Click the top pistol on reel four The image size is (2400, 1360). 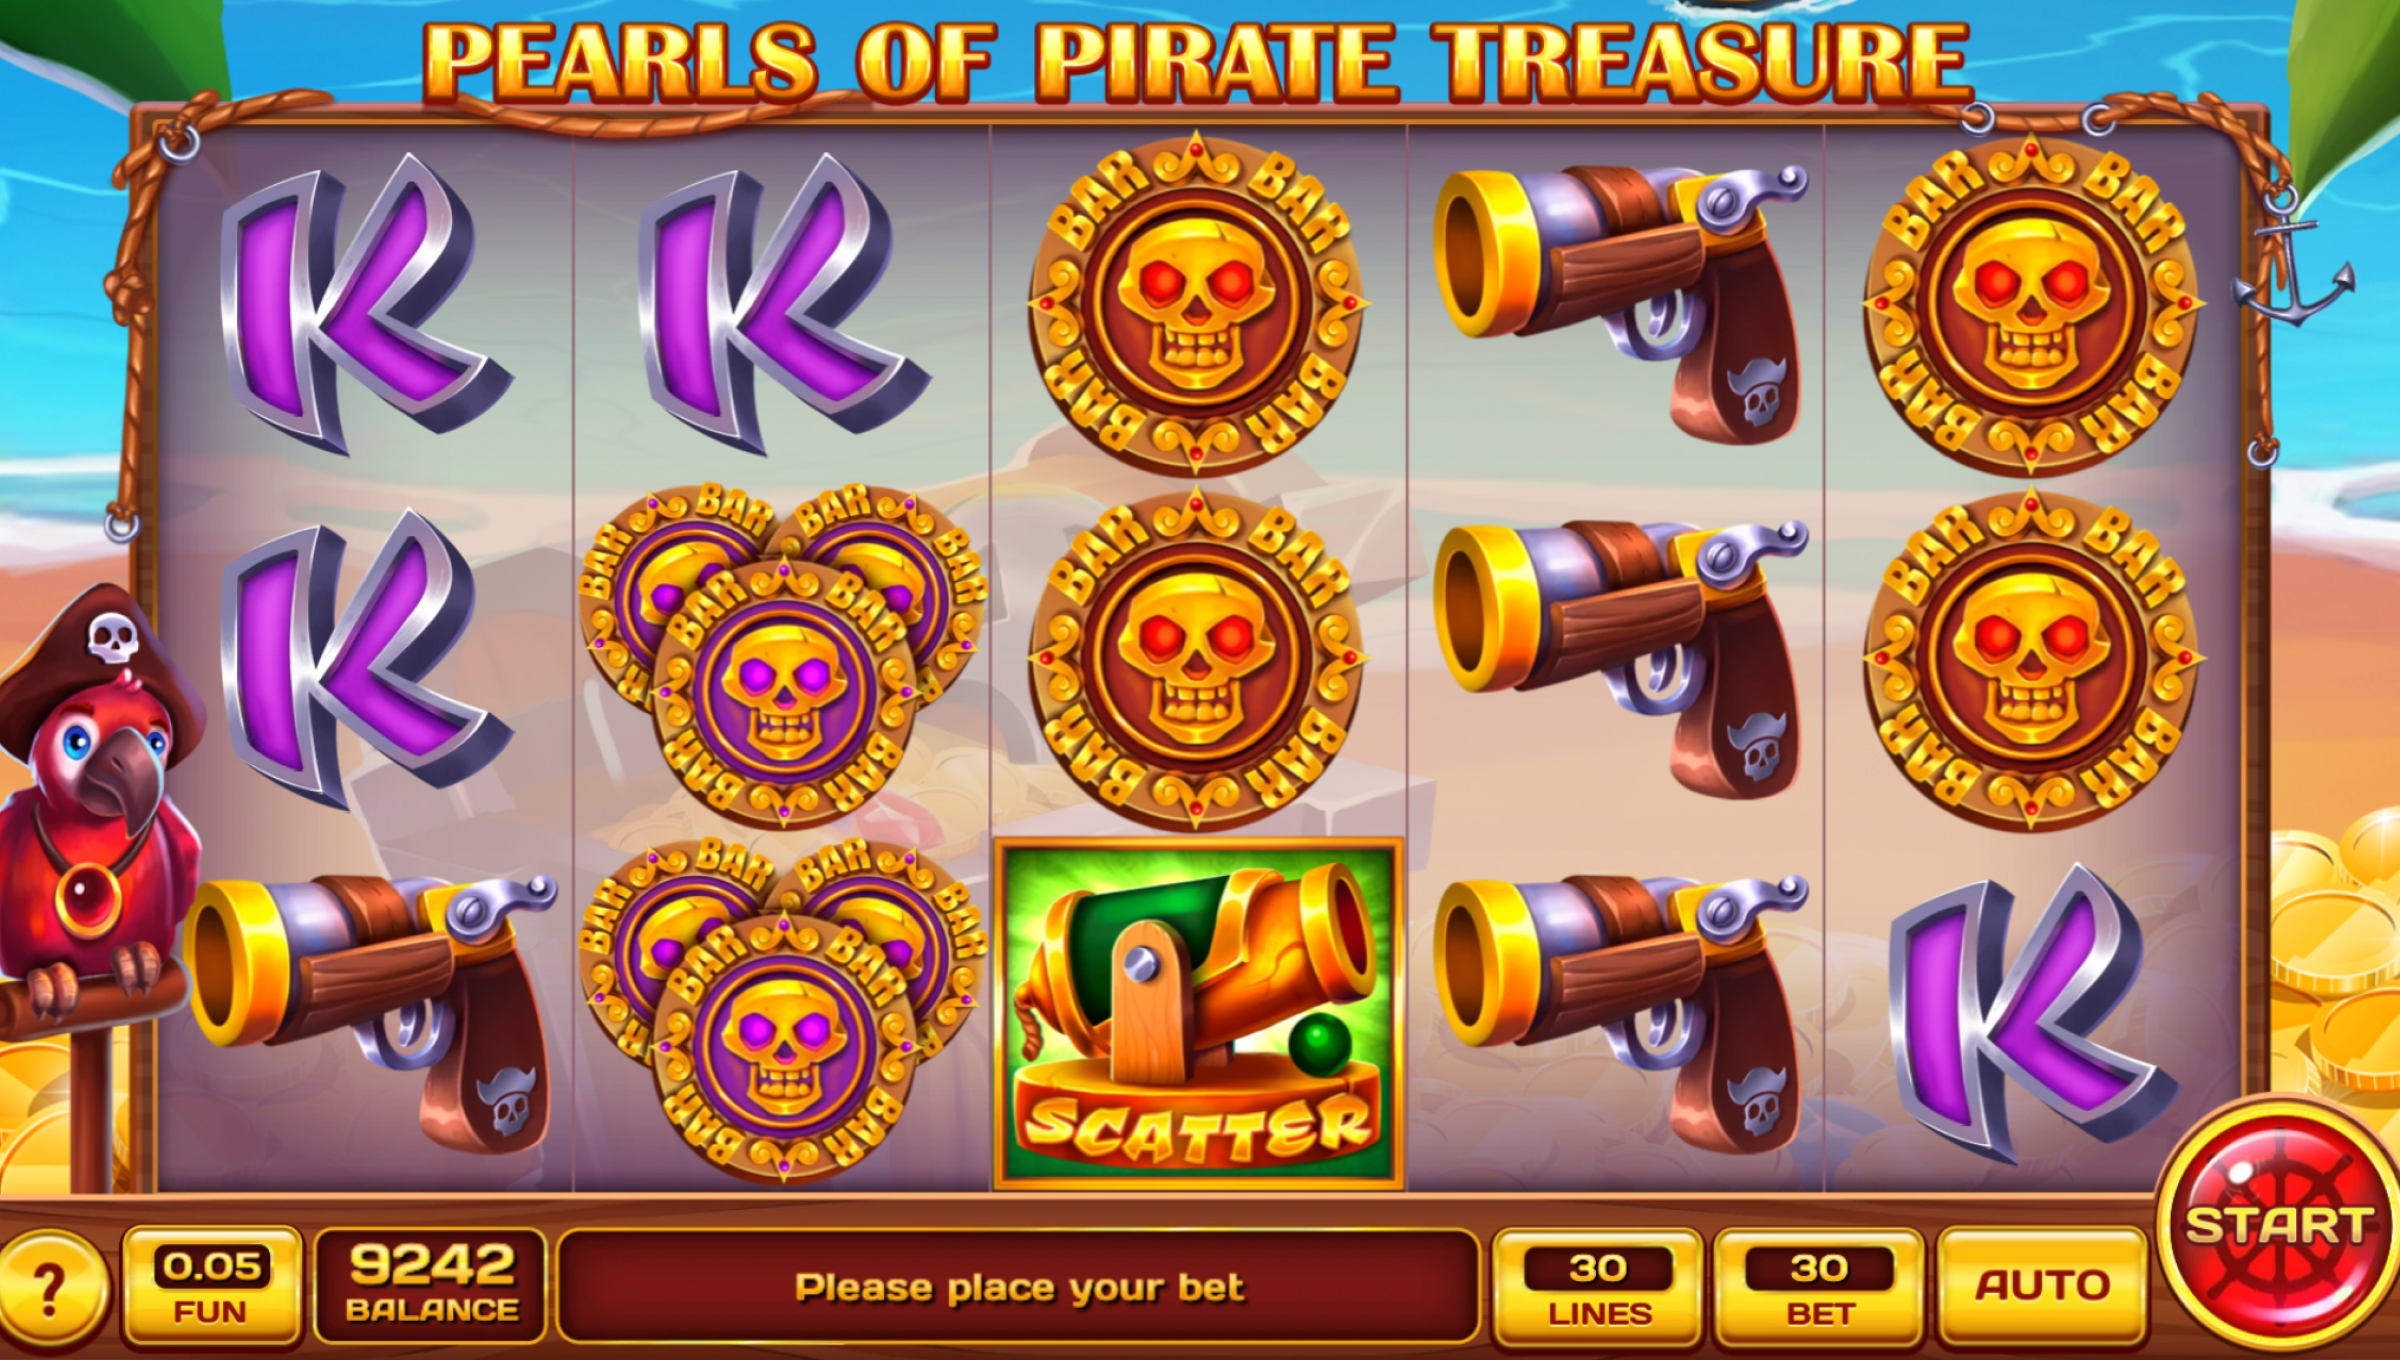(1620, 300)
